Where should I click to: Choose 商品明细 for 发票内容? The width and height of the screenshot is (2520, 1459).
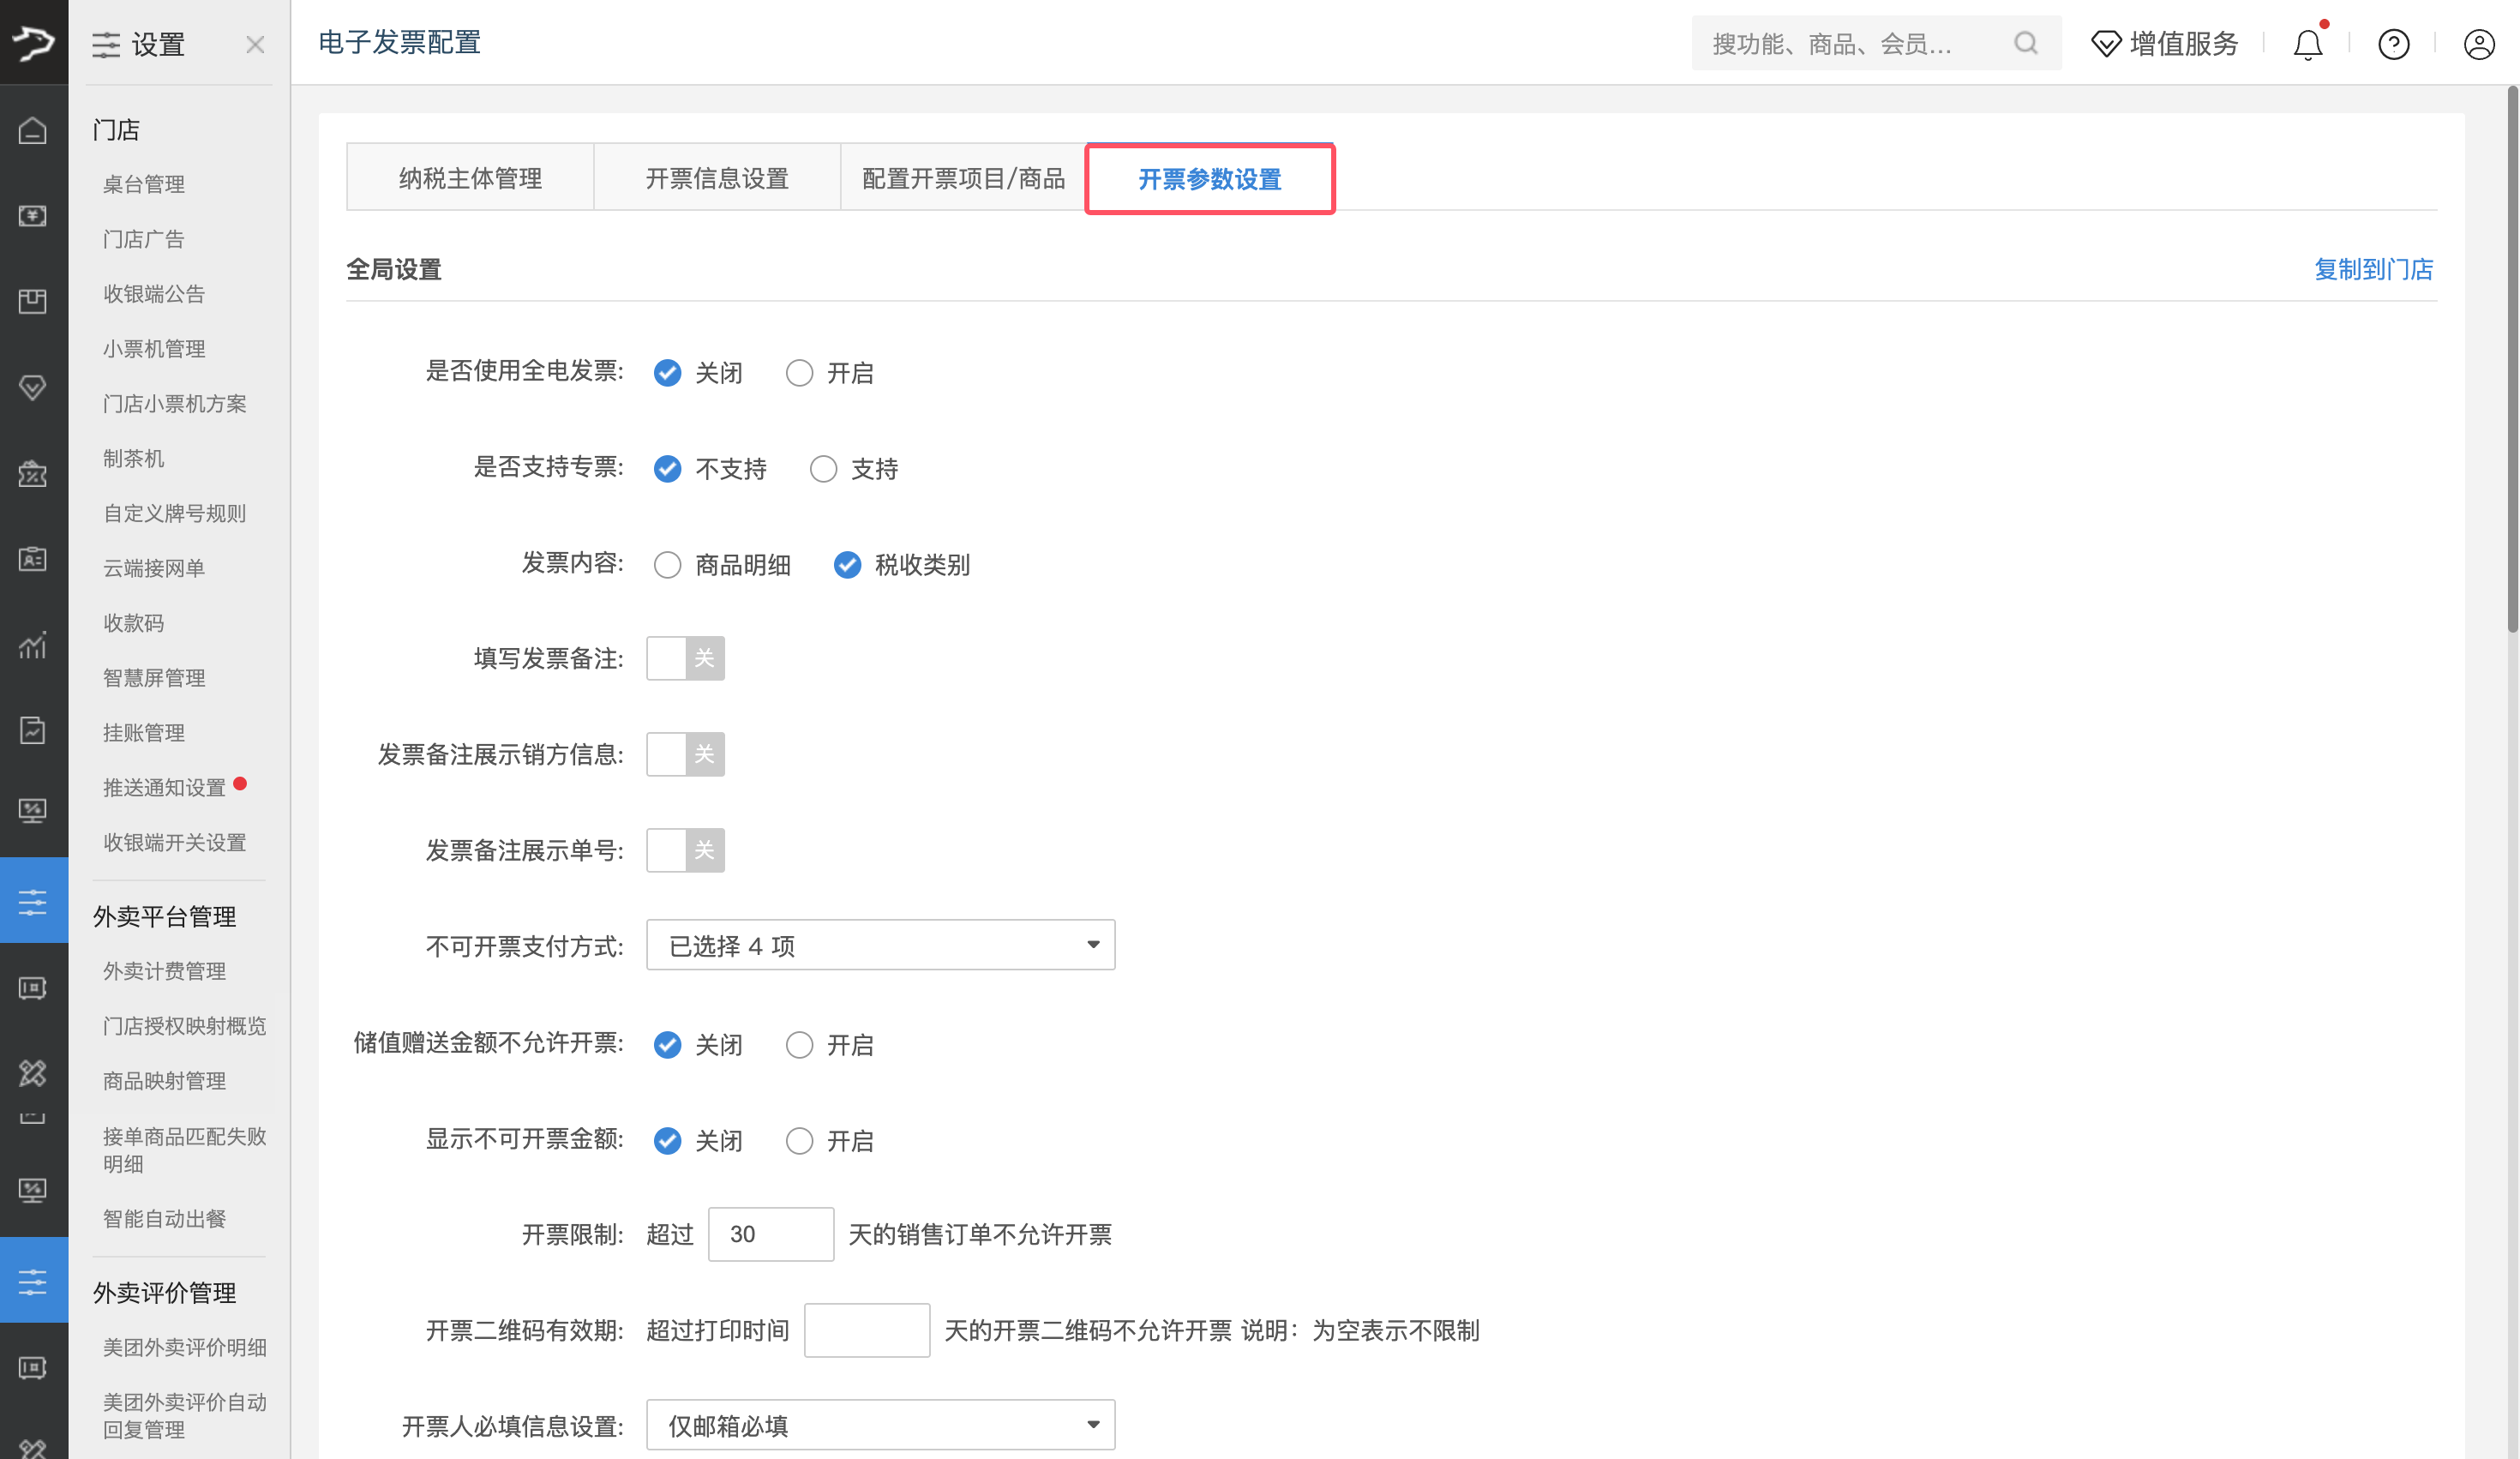(x=667, y=565)
